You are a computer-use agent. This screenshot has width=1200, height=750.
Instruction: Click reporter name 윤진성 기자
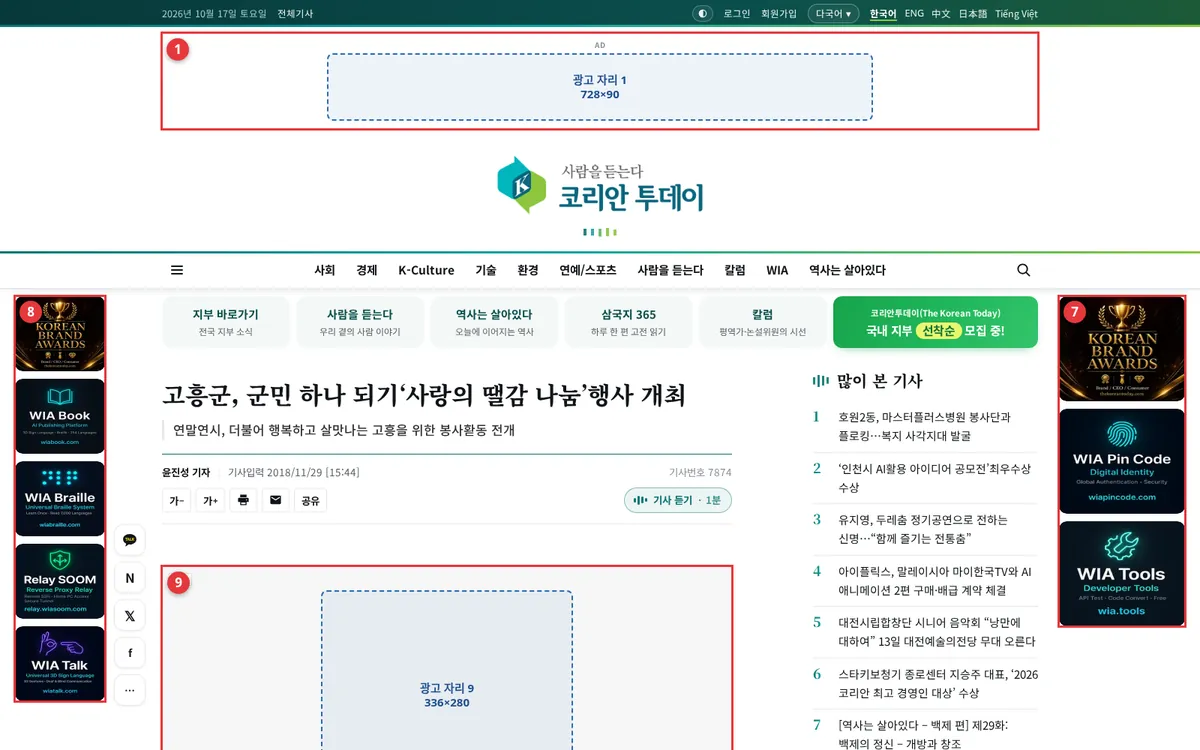[186, 472]
